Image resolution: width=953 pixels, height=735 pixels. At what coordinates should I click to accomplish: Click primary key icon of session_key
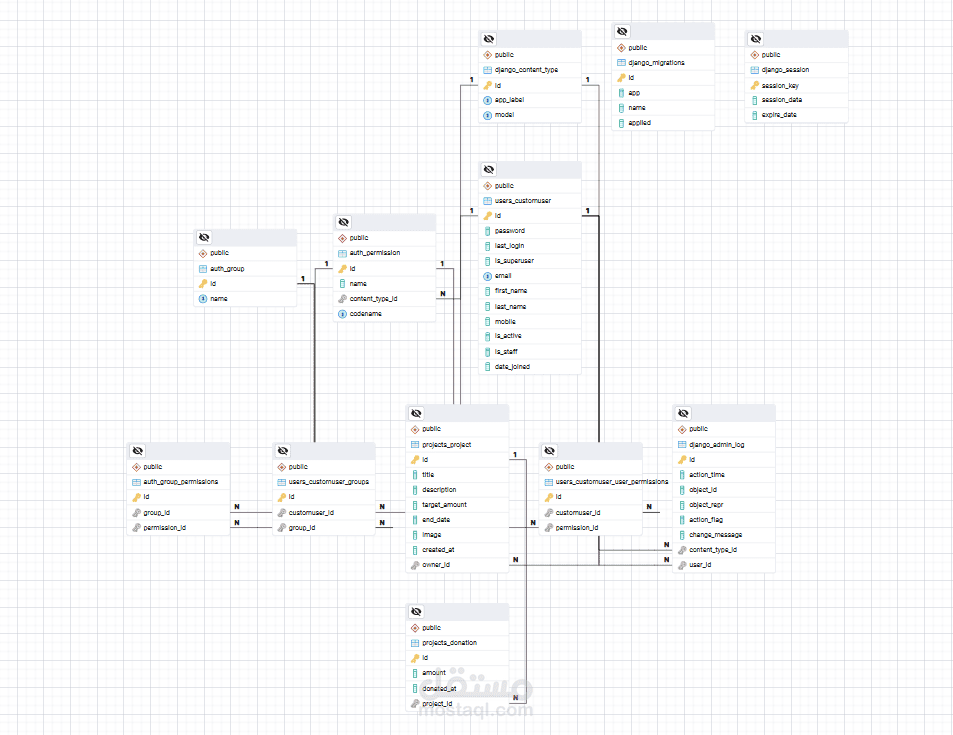[754, 85]
